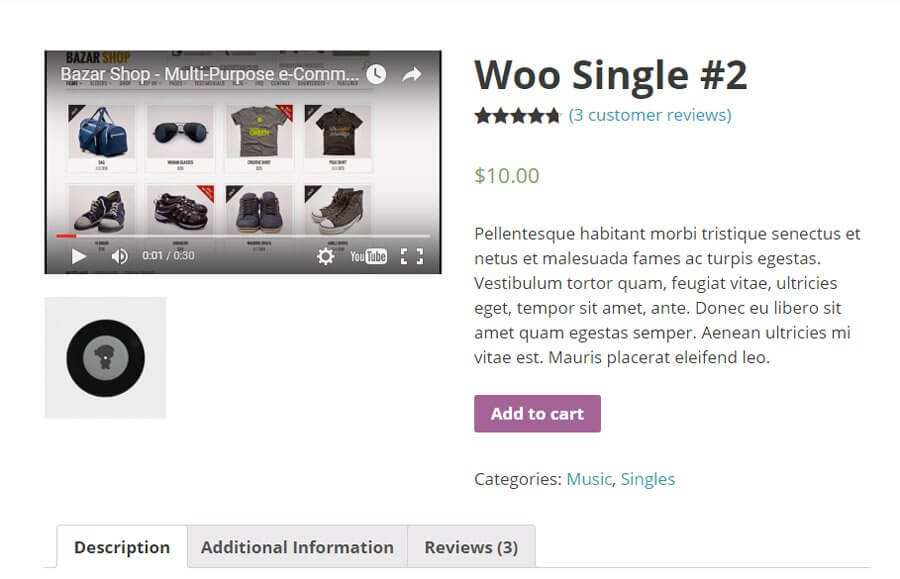
Task: Open the 3 customer reviews link
Action: click(x=650, y=115)
